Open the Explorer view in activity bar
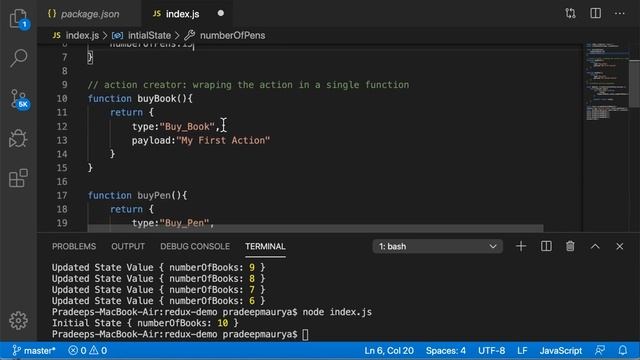Viewport: 640px width, 360px height. 18,18
